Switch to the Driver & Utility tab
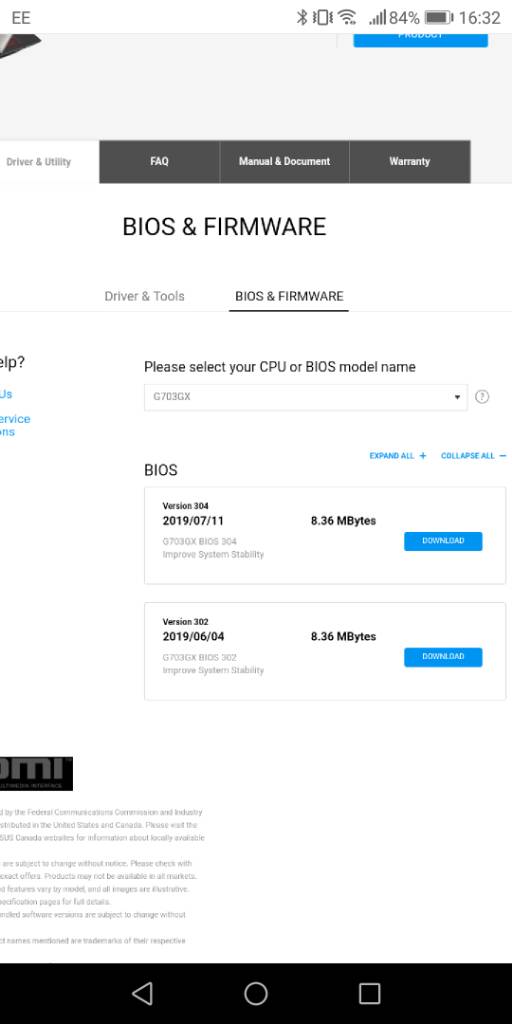The height and width of the screenshot is (1024, 512). pos(50,161)
